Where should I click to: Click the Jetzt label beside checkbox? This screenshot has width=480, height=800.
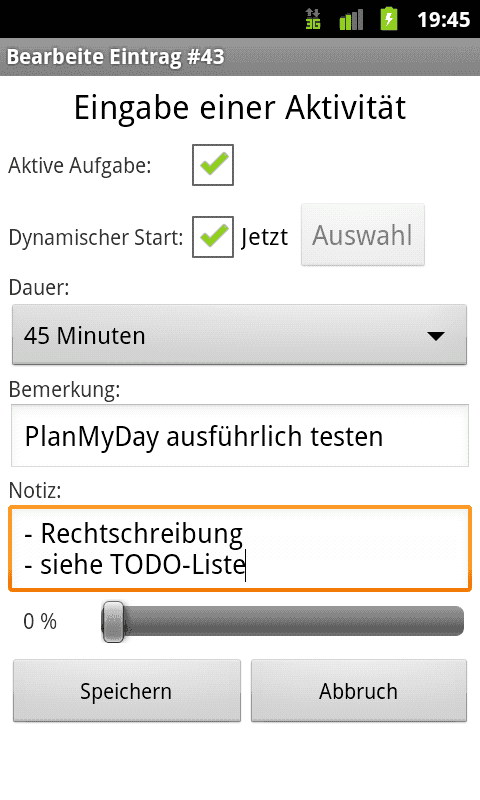[x=264, y=237]
